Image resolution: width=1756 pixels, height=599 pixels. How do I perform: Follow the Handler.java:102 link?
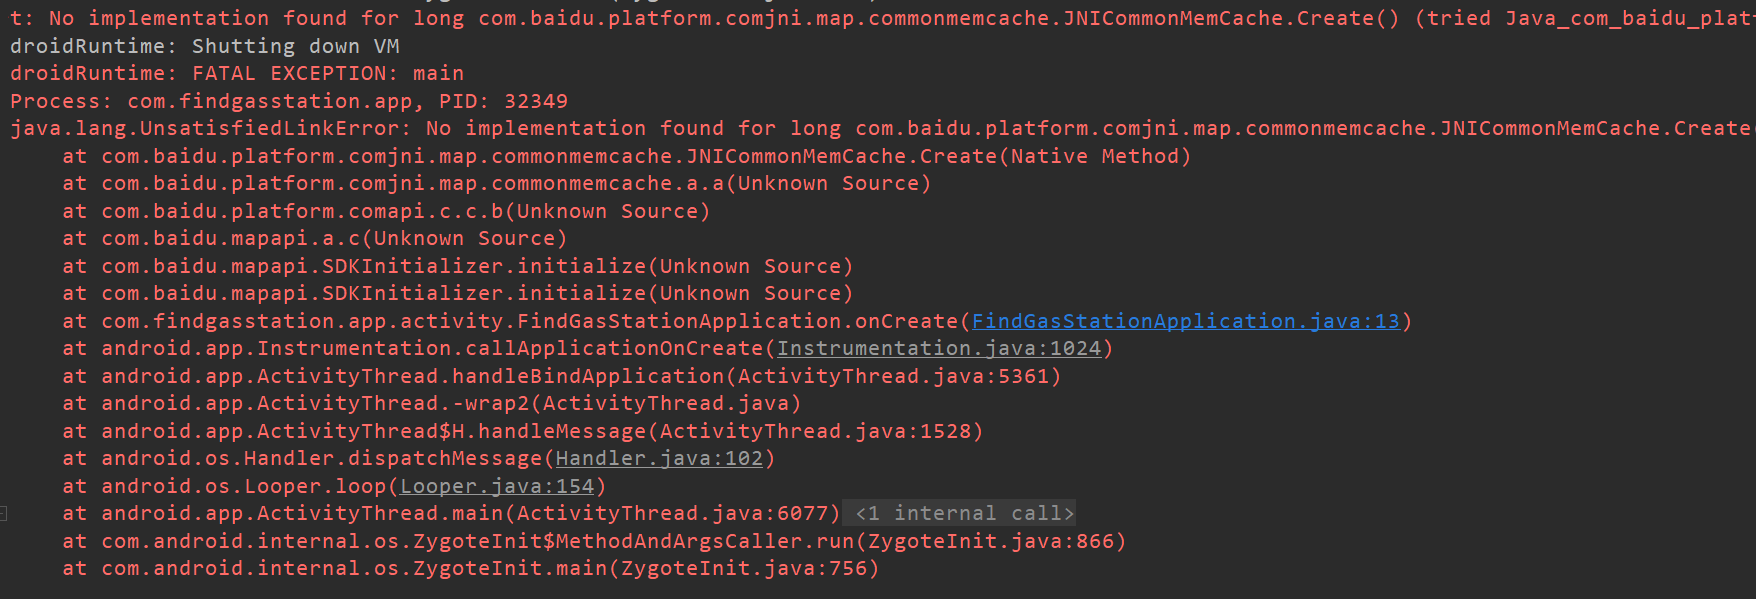pos(659,458)
